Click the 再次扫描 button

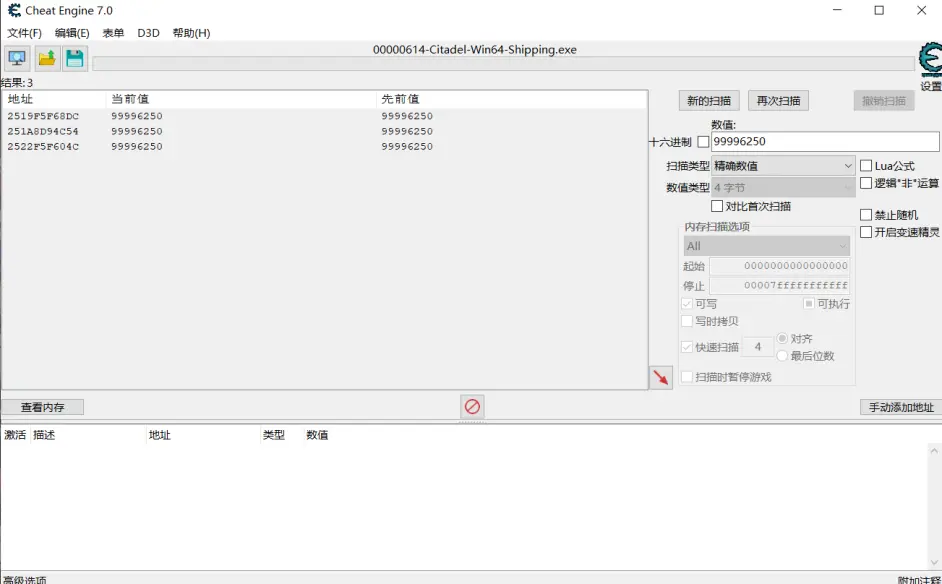(778, 101)
